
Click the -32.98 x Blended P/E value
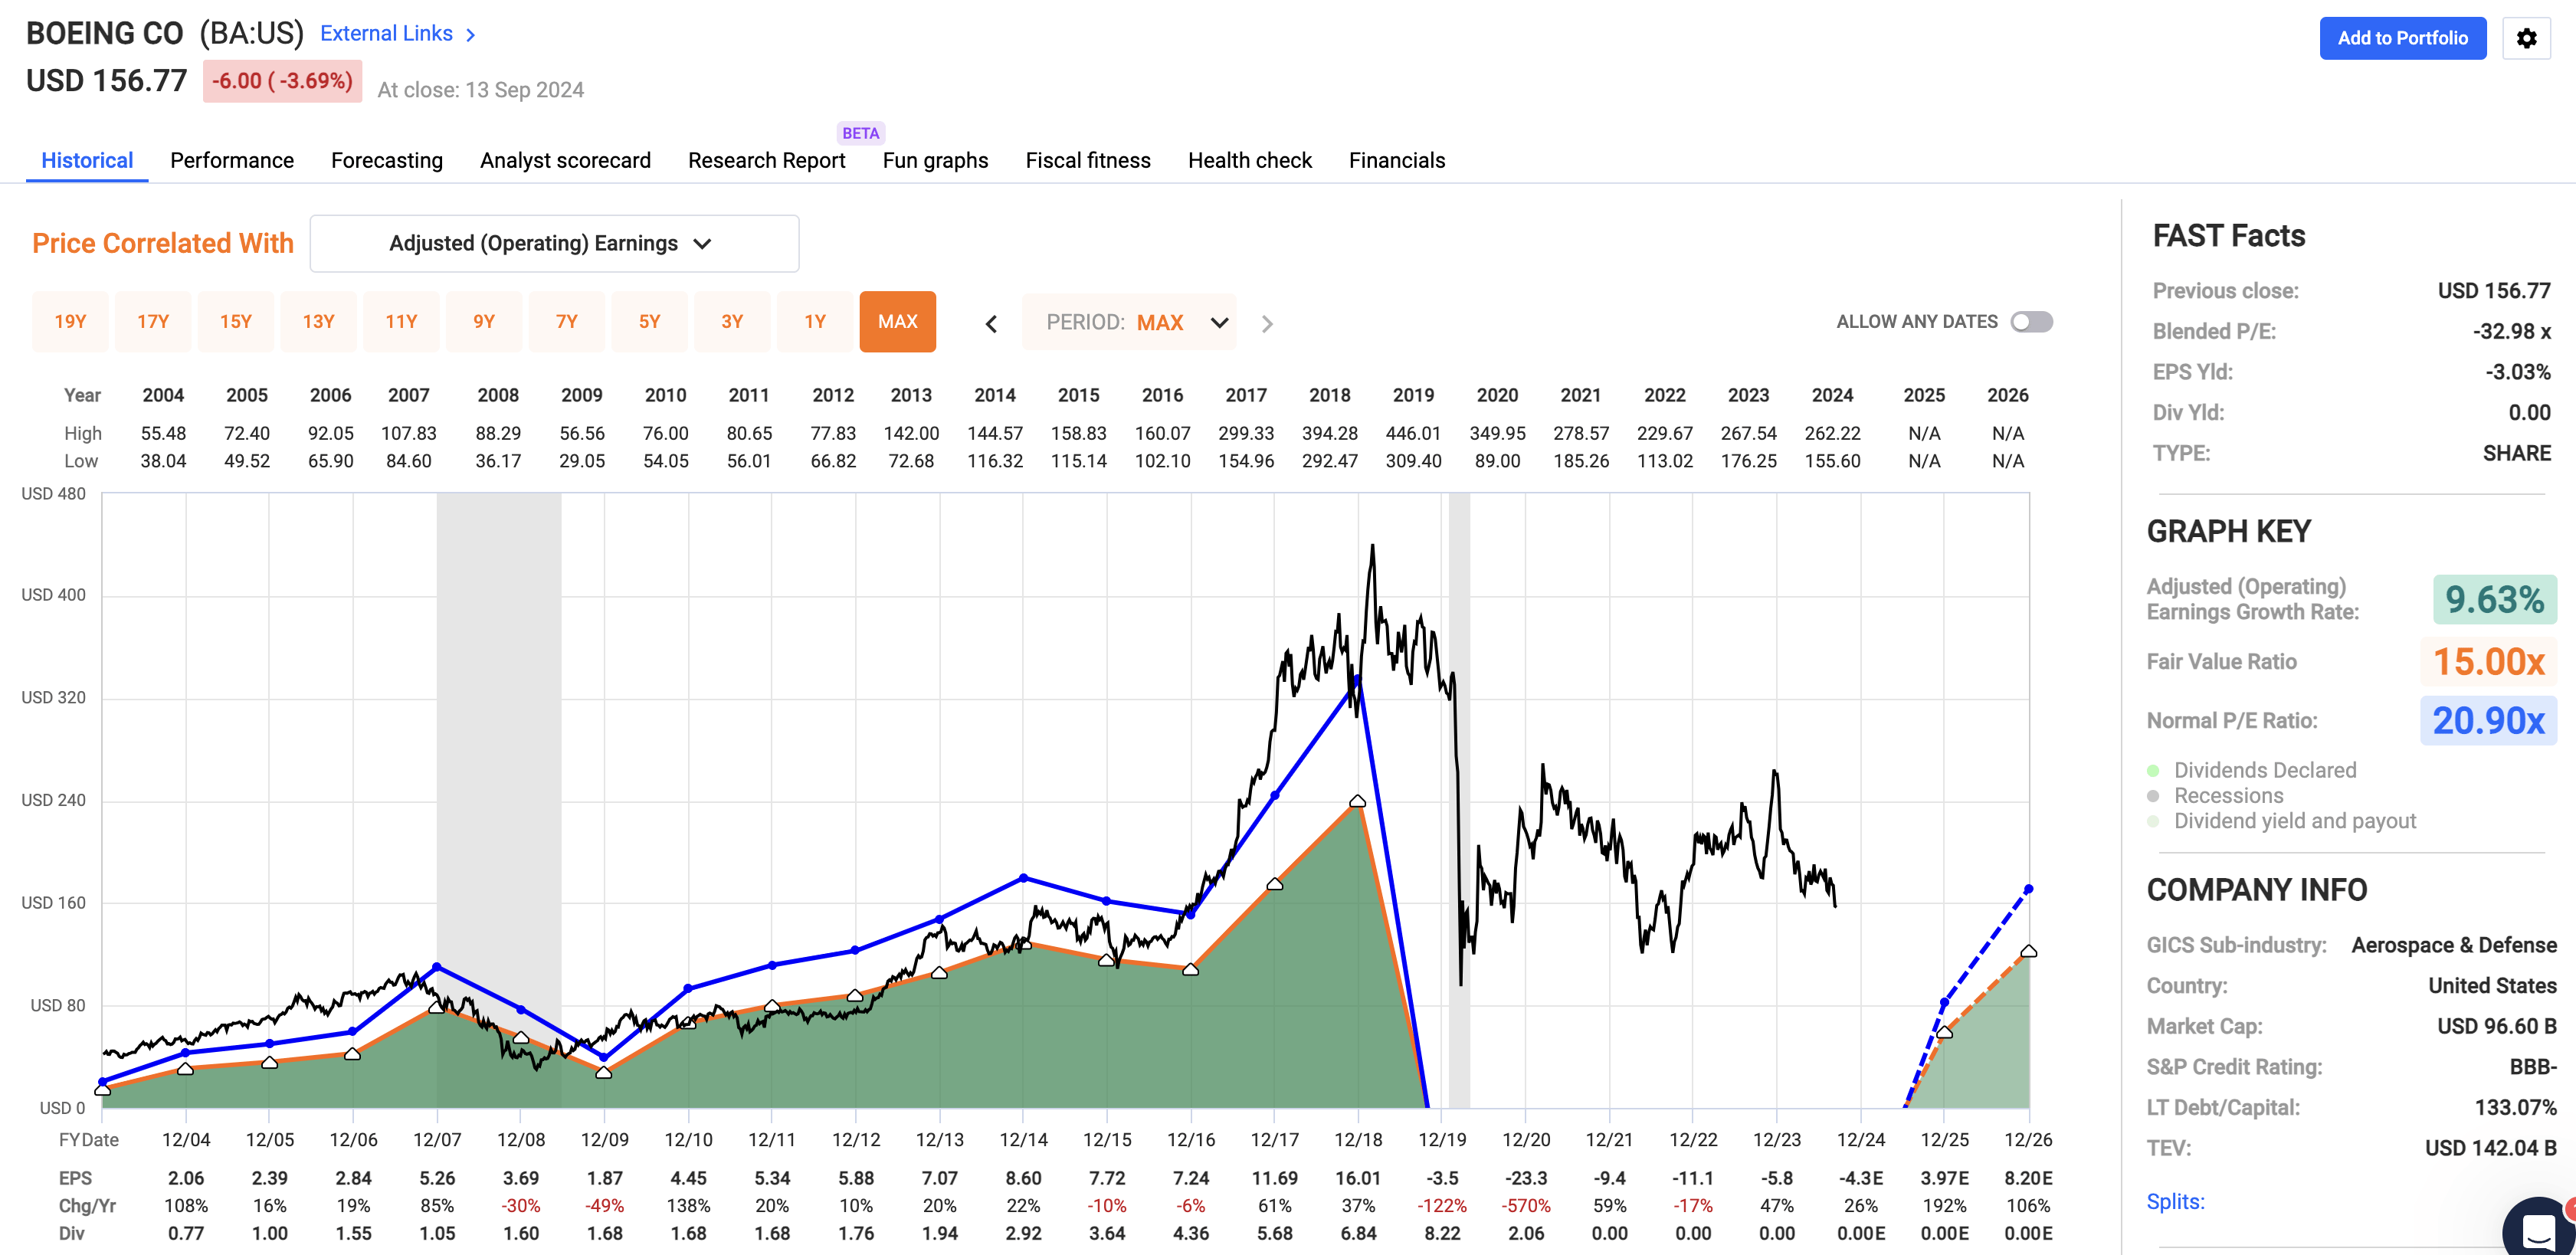[2512, 331]
